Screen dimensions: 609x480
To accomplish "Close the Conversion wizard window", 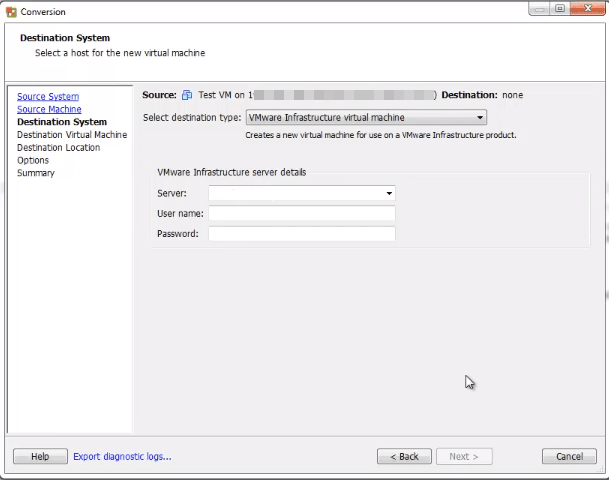I will tap(584, 9).
